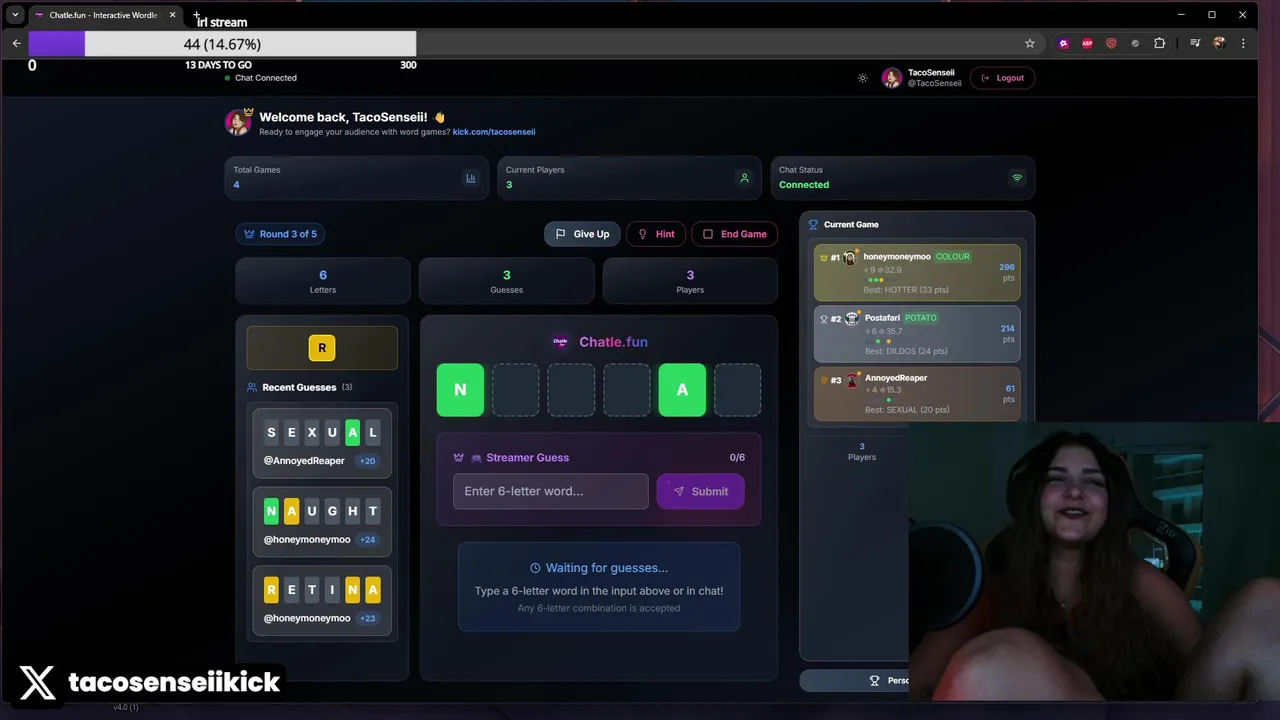Screen dimensions: 1280x720
Task: Select the NAUGHT guess row
Action: click(x=322, y=522)
